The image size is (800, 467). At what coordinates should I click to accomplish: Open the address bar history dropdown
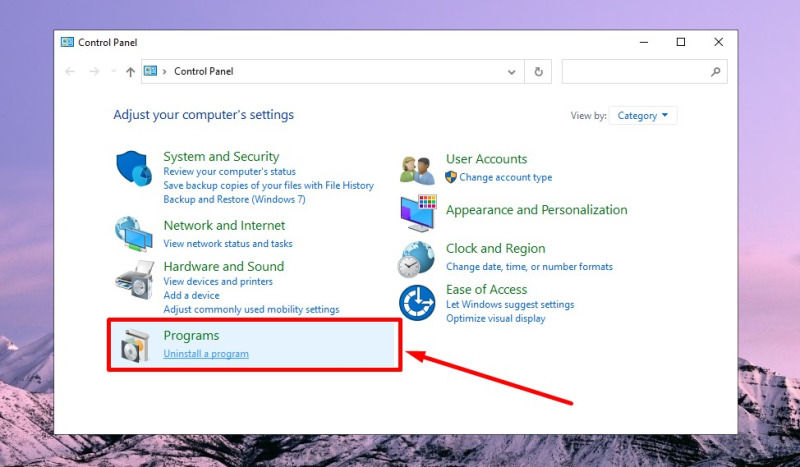512,72
